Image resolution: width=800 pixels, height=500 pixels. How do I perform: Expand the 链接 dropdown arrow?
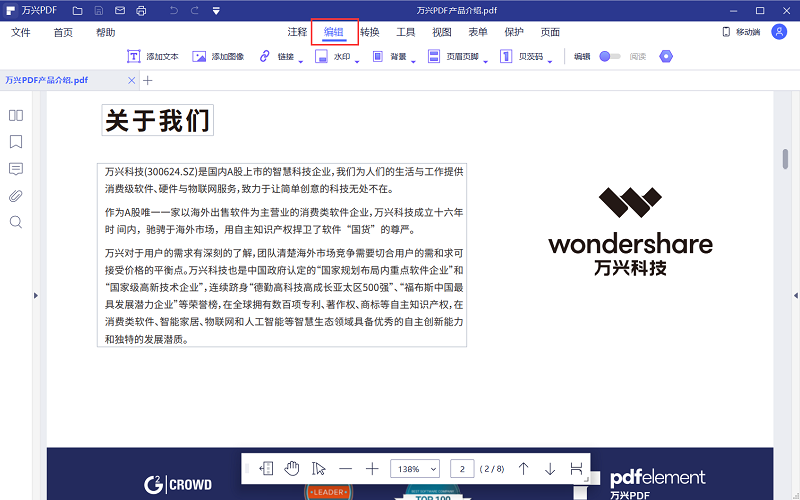[x=301, y=62]
